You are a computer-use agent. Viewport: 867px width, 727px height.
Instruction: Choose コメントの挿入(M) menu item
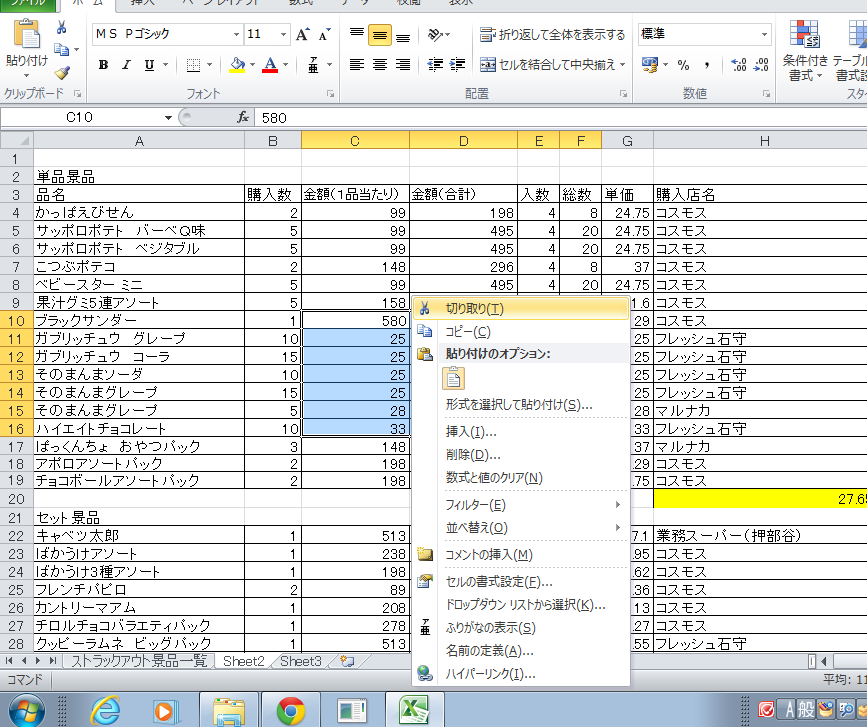click(520, 555)
